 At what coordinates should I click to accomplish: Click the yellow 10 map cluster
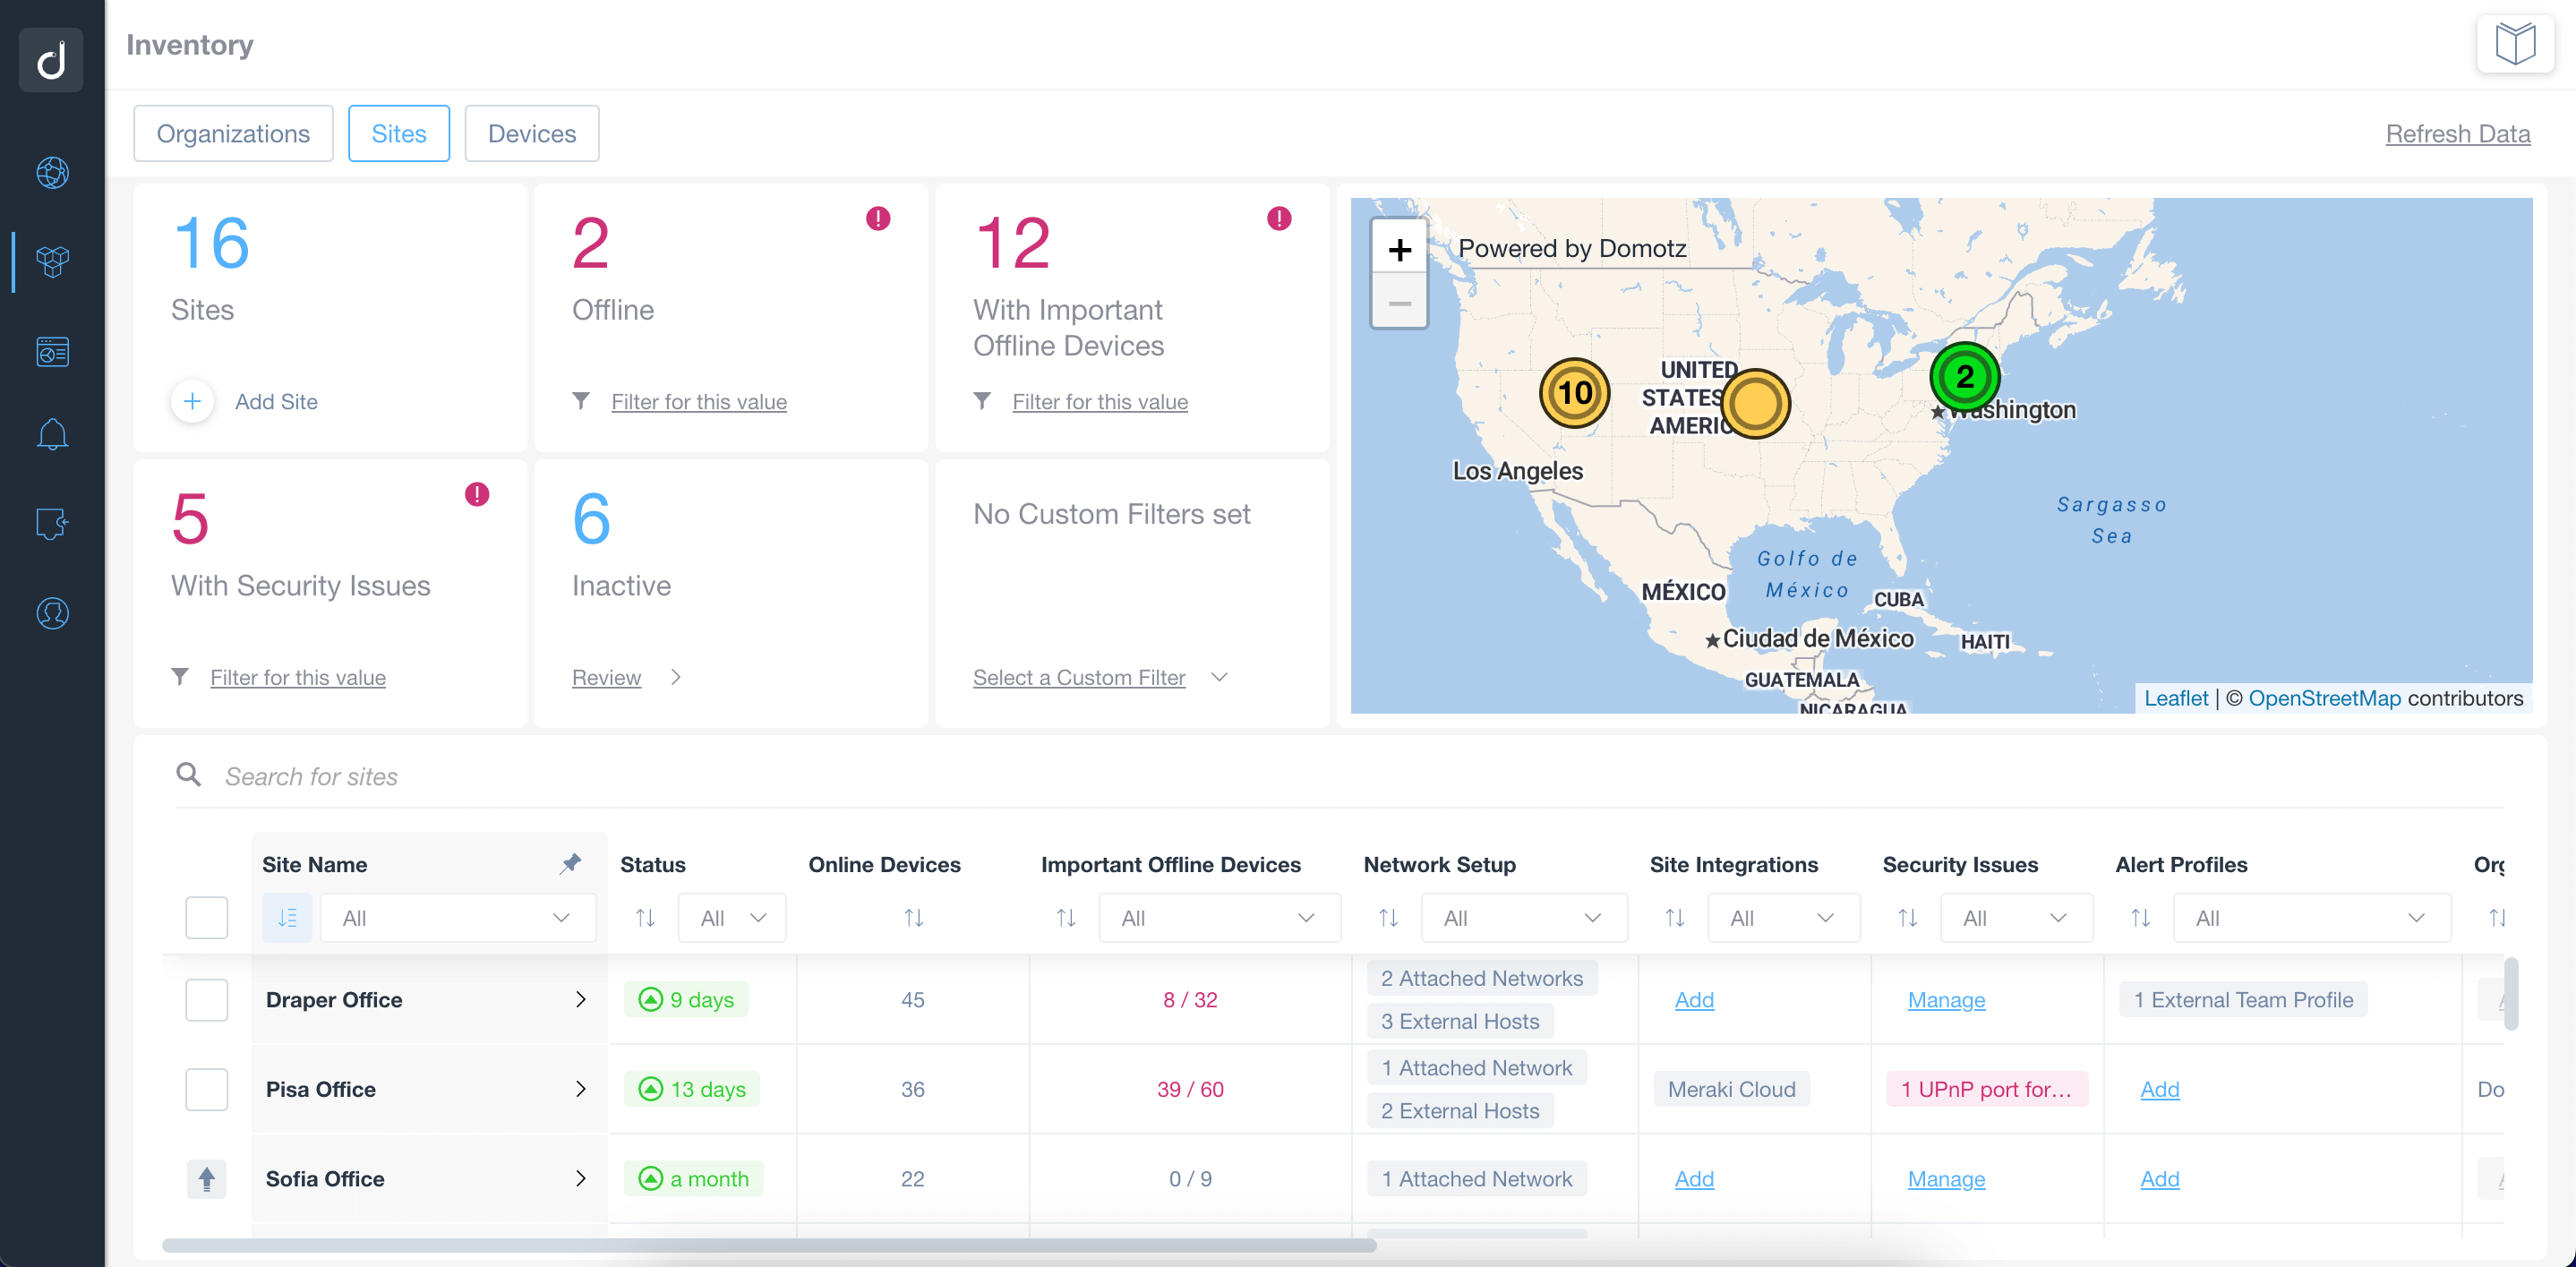tap(1574, 393)
